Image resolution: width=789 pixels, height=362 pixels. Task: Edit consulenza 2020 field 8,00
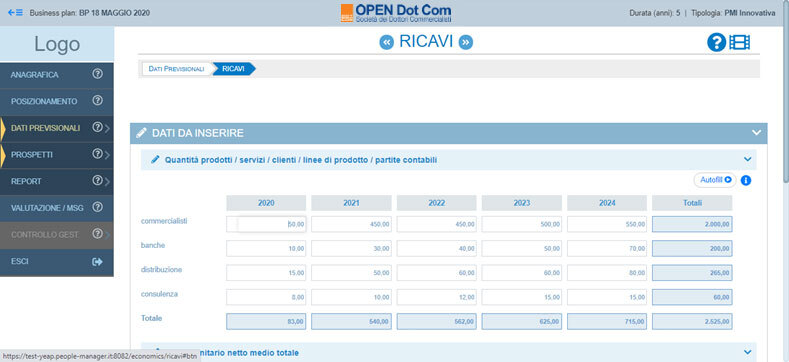266,297
